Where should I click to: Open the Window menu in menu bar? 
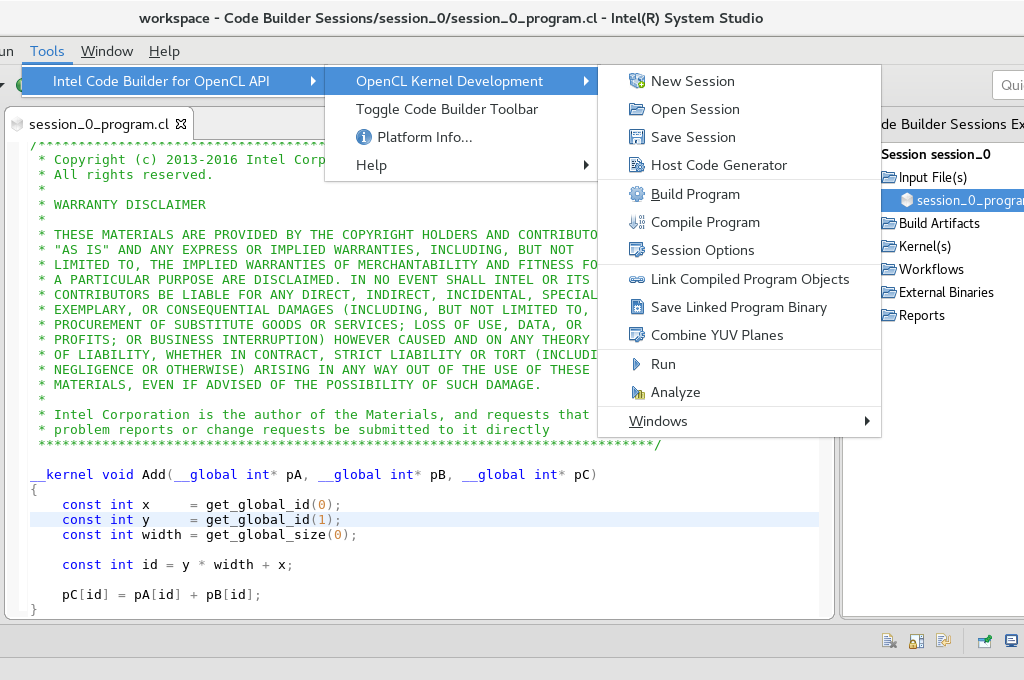pyautogui.click(x=107, y=51)
